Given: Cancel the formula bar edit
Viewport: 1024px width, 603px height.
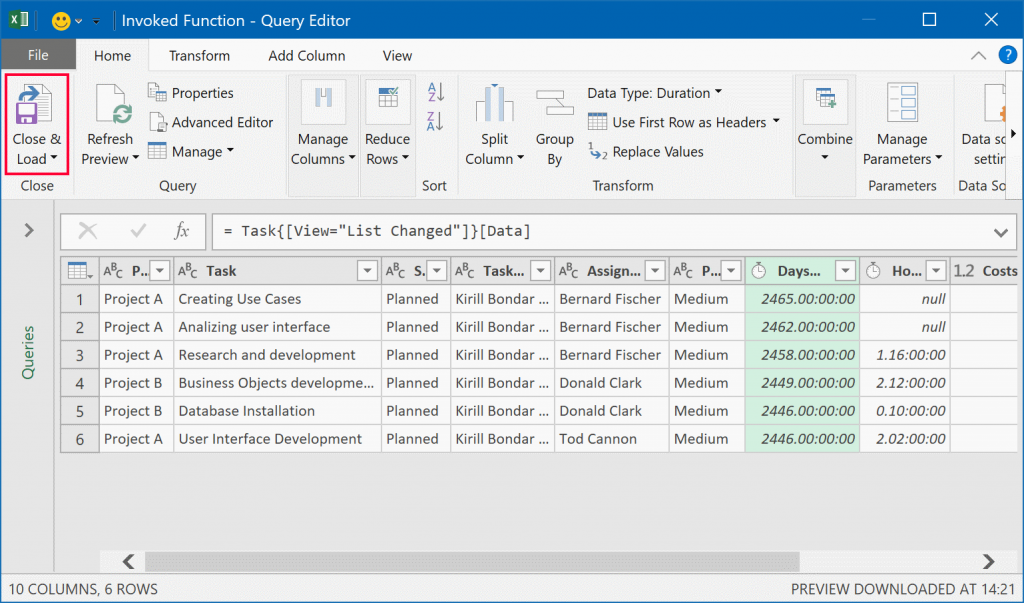Looking at the screenshot, I should (x=88, y=231).
